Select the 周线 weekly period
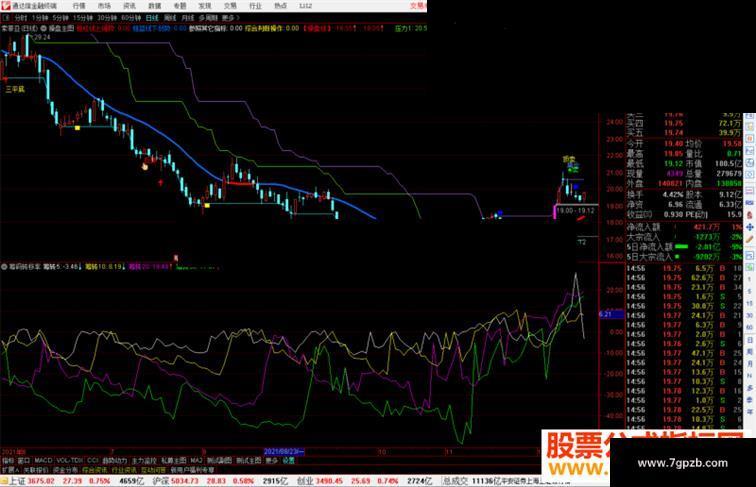Viewport: 756px width, 487px height. (170, 18)
